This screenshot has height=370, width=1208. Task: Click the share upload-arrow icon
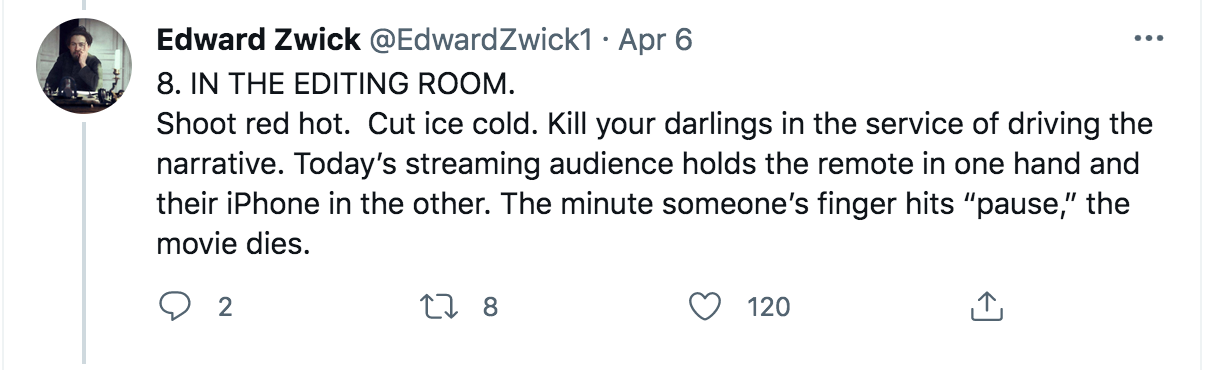coord(985,306)
